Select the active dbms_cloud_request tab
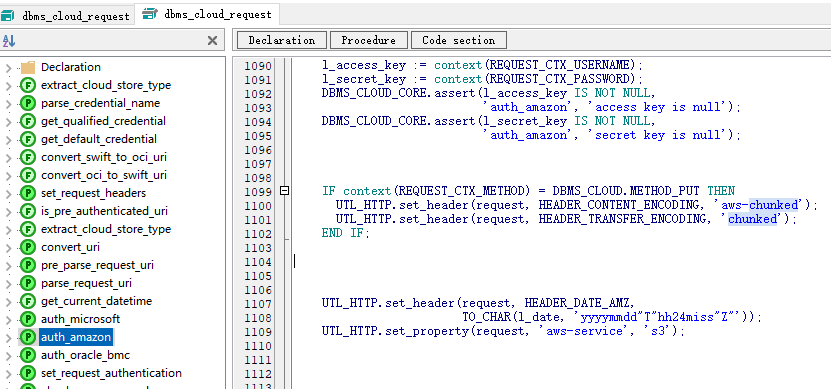Screen dimensions: 831x389 point(207,14)
